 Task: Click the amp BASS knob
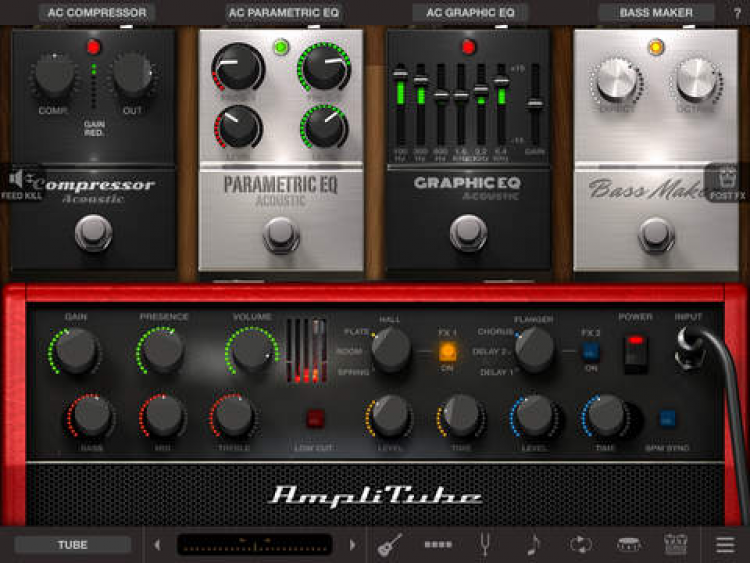[x=91, y=417]
